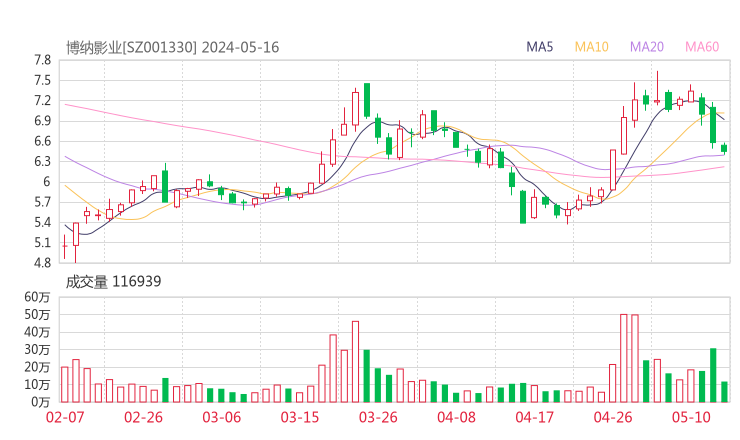Click the 7.2 price axis label
The width and height of the screenshot is (740, 440).
click(42, 101)
